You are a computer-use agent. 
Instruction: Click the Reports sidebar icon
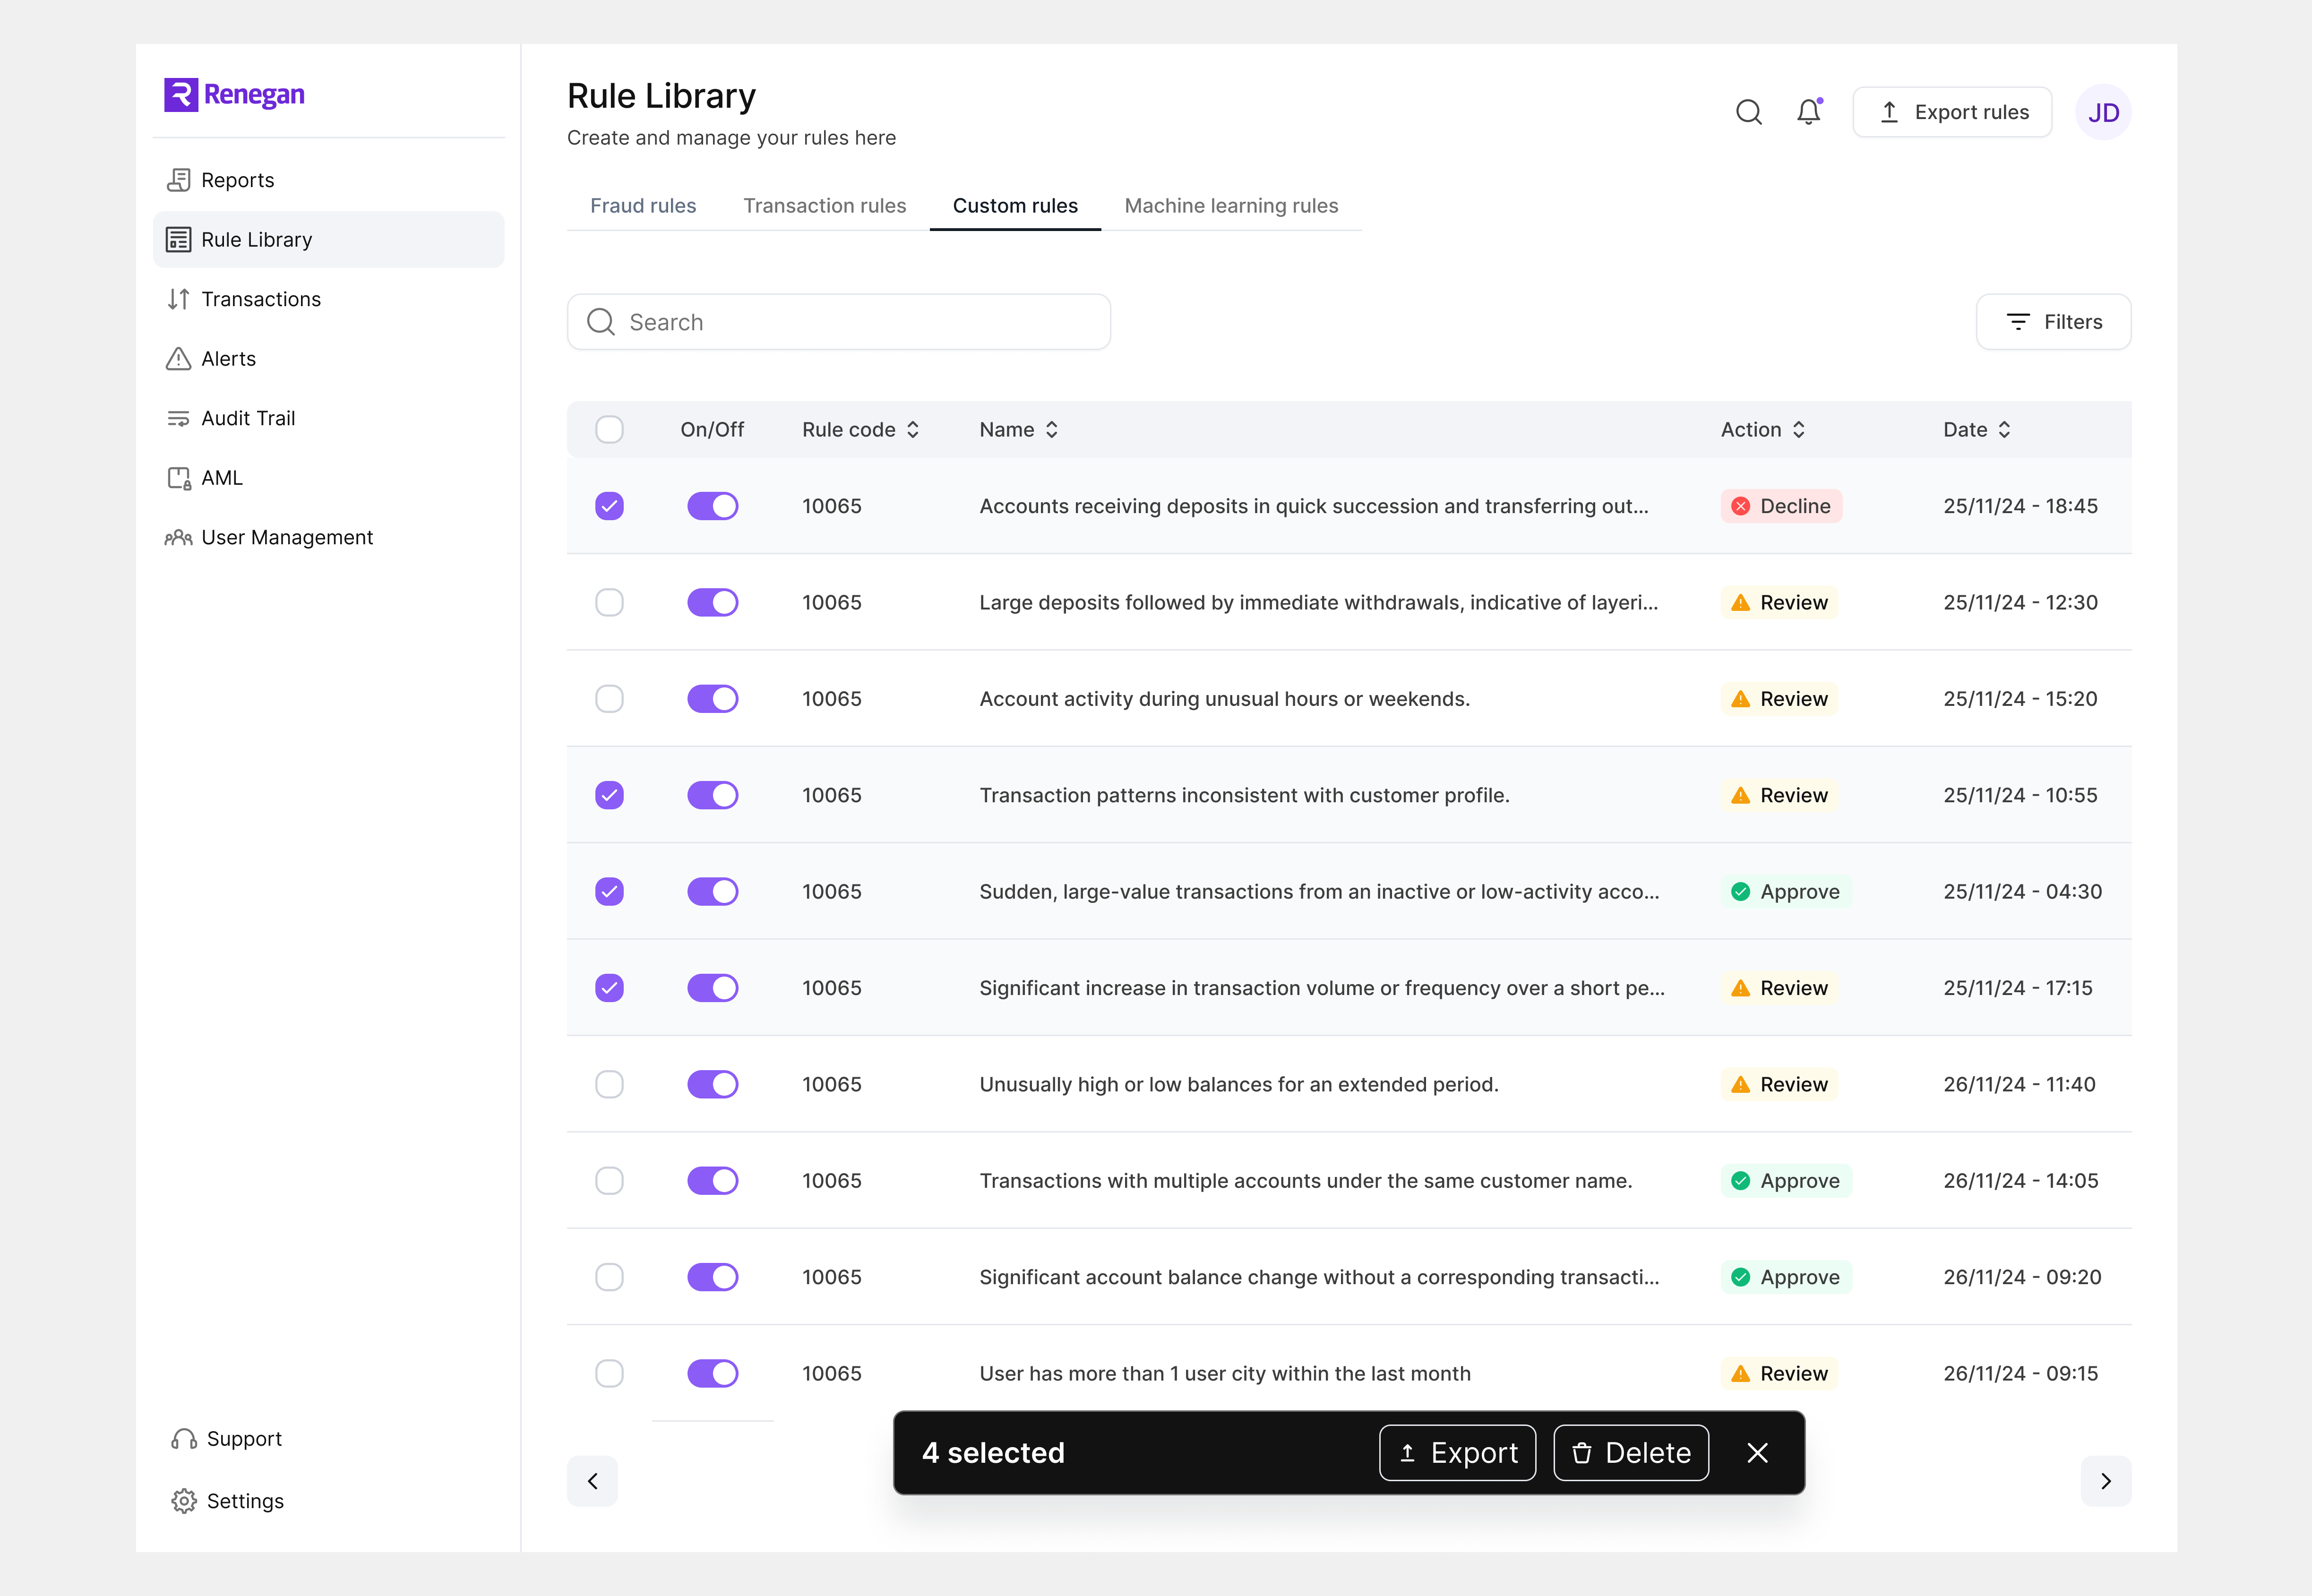[178, 180]
